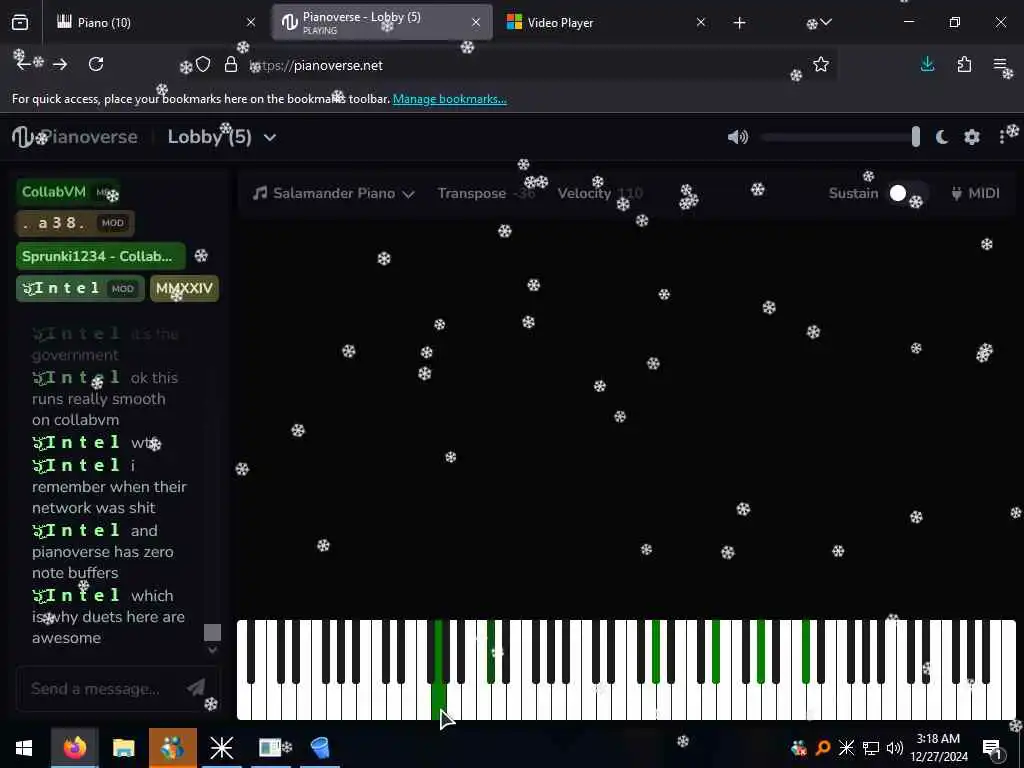The image size is (1024, 768).
Task: Click the magnifier icon in the system tray
Action: pyautogui.click(x=823, y=748)
